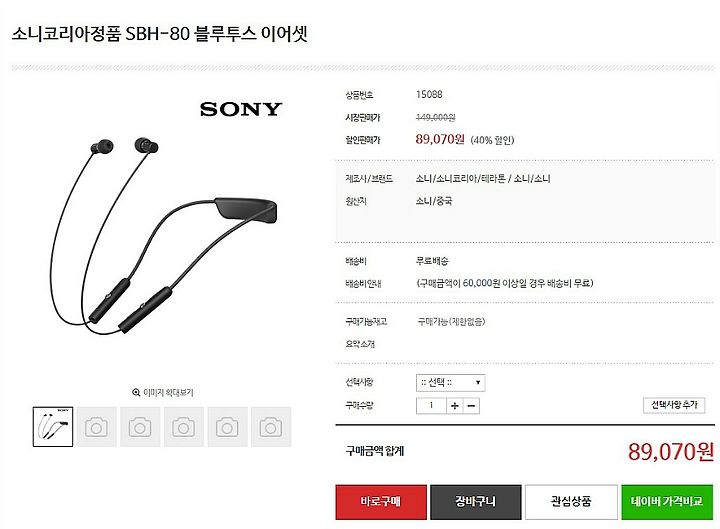The width and height of the screenshot is (720, 529).
Task: Click the red 바로구매 buy now button
Action: pos(381,502)
